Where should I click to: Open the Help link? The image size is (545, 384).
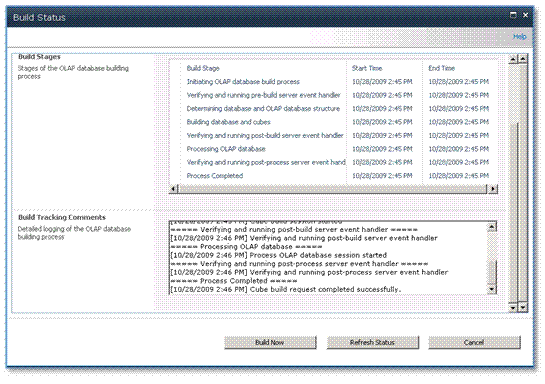coord(520,36)
